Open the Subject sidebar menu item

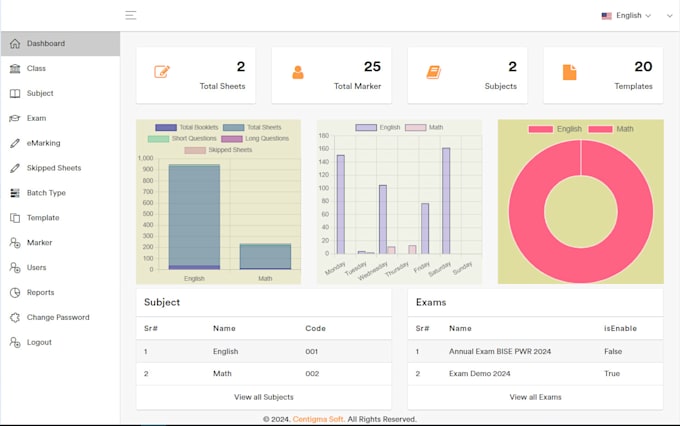60,93
